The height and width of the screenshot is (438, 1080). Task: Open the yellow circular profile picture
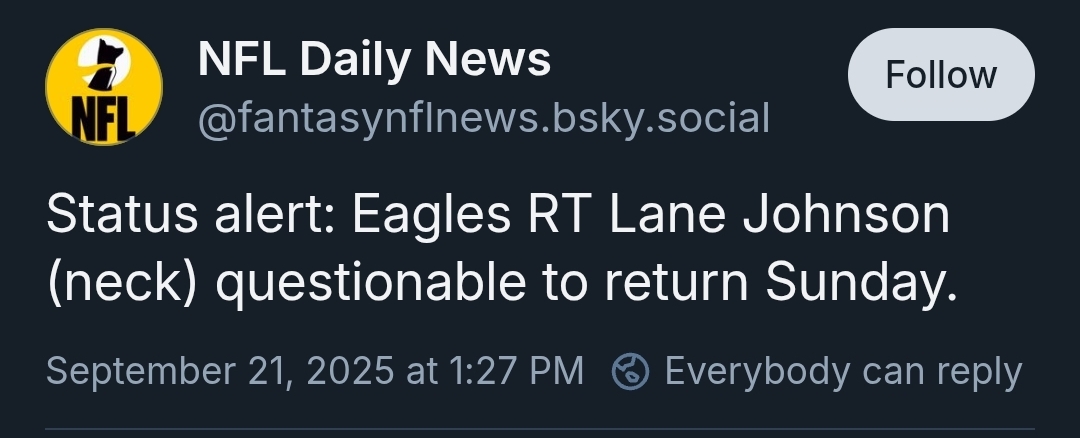tap(104, 87)
